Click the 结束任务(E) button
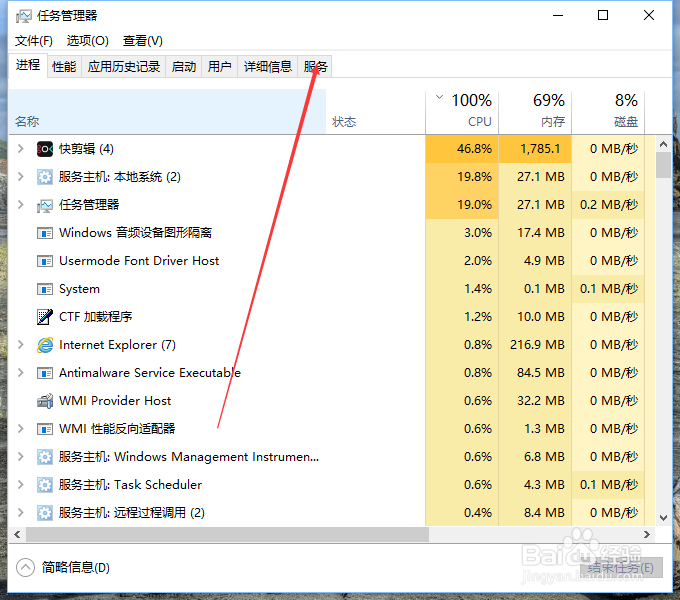680x600 pixels. pos(621,567)
